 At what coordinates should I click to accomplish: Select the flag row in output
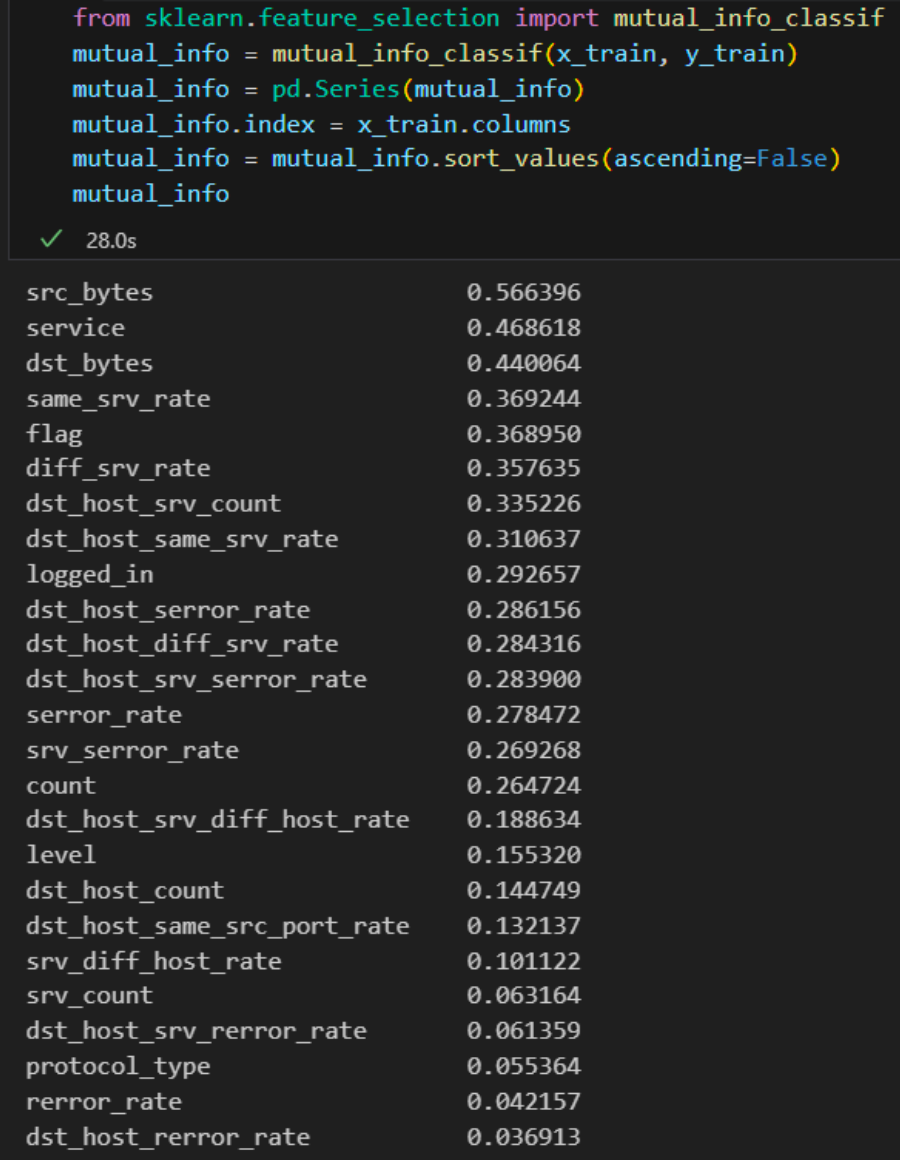[54, 434]
